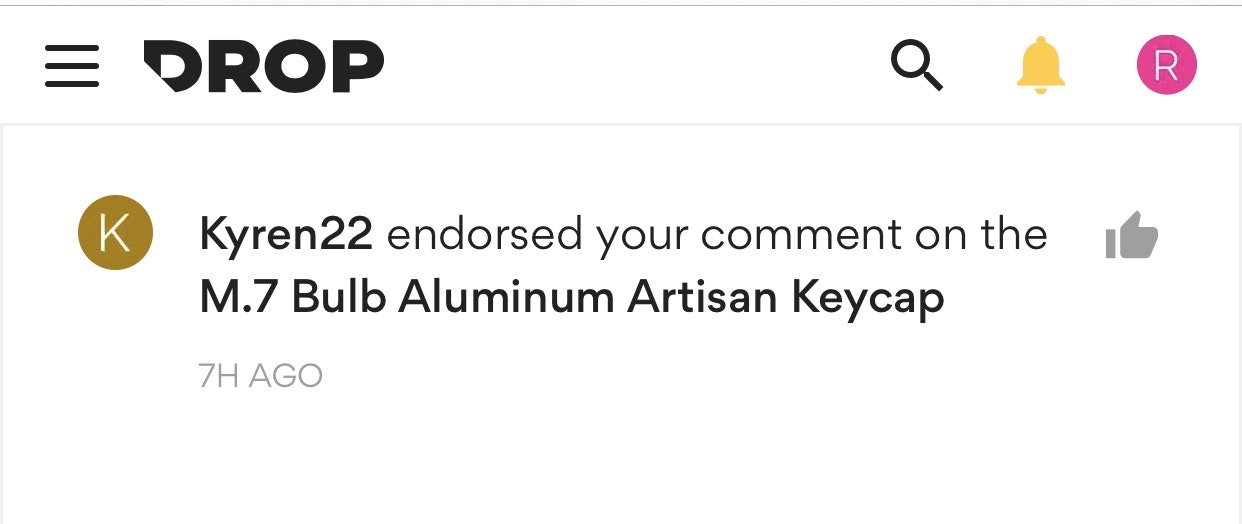Image resolution: width=1242 pixels, height=524 pixels.
Task: Click the white header space right of the DROP logo
Action: [630, 66]
